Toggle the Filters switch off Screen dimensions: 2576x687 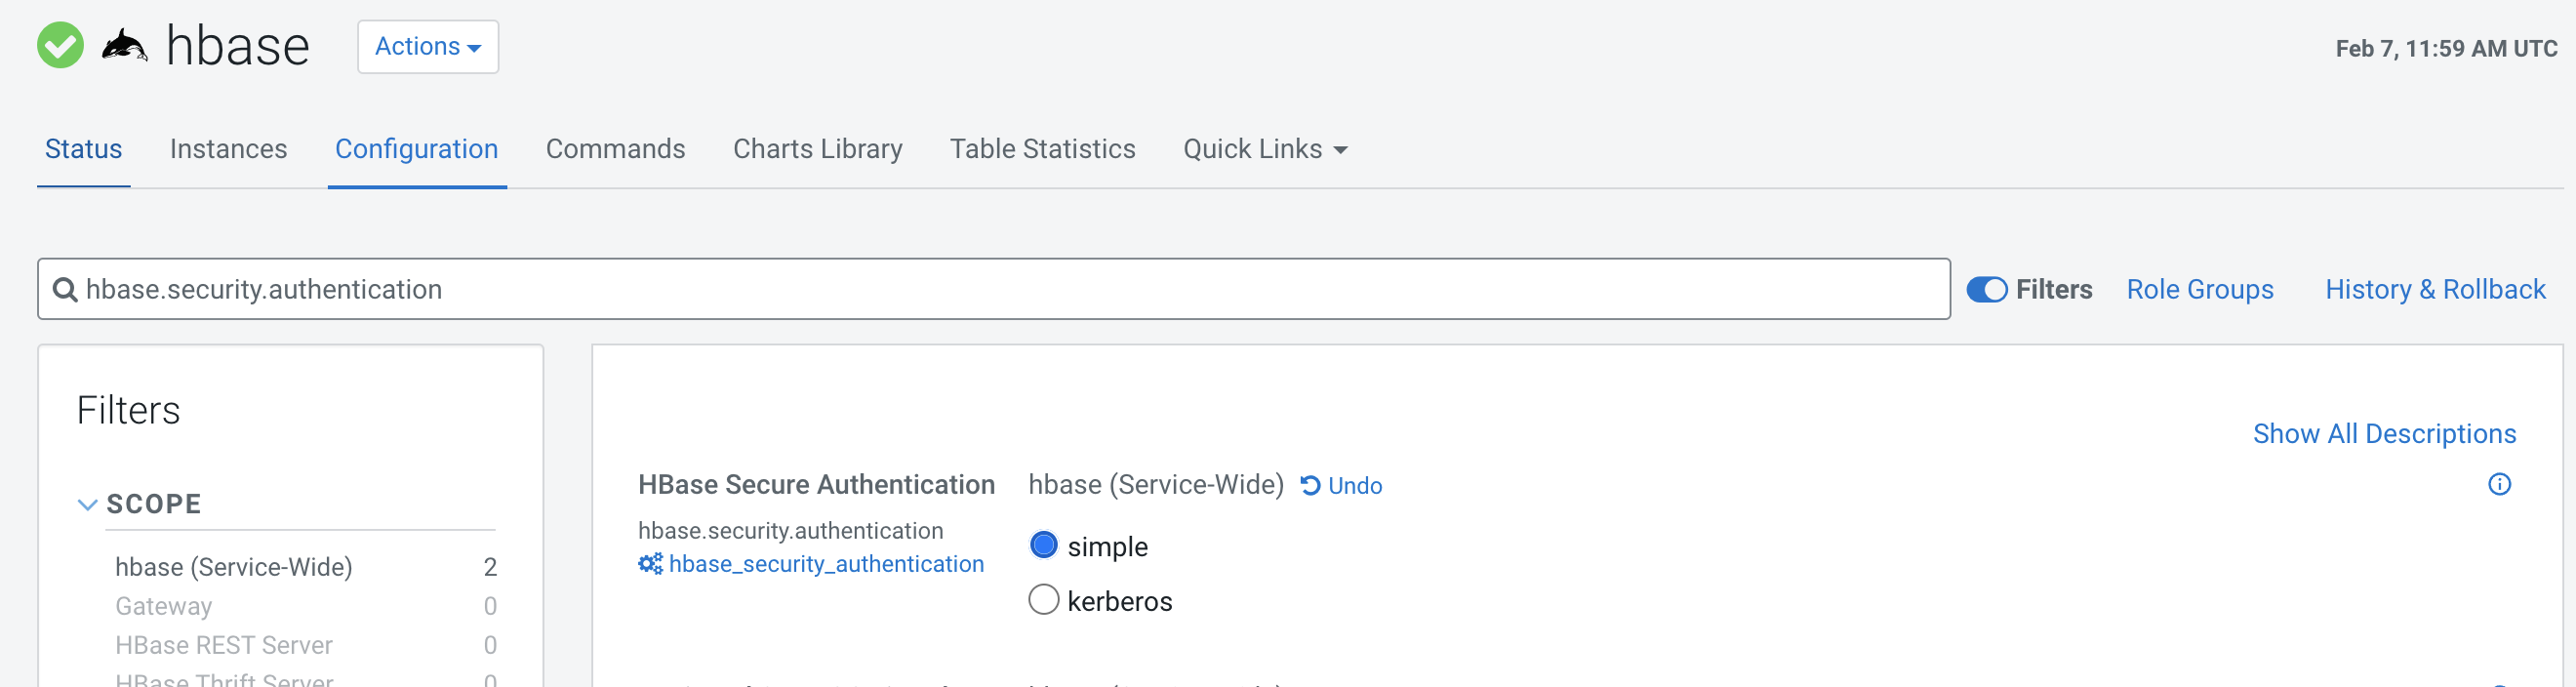(1986, 290)
